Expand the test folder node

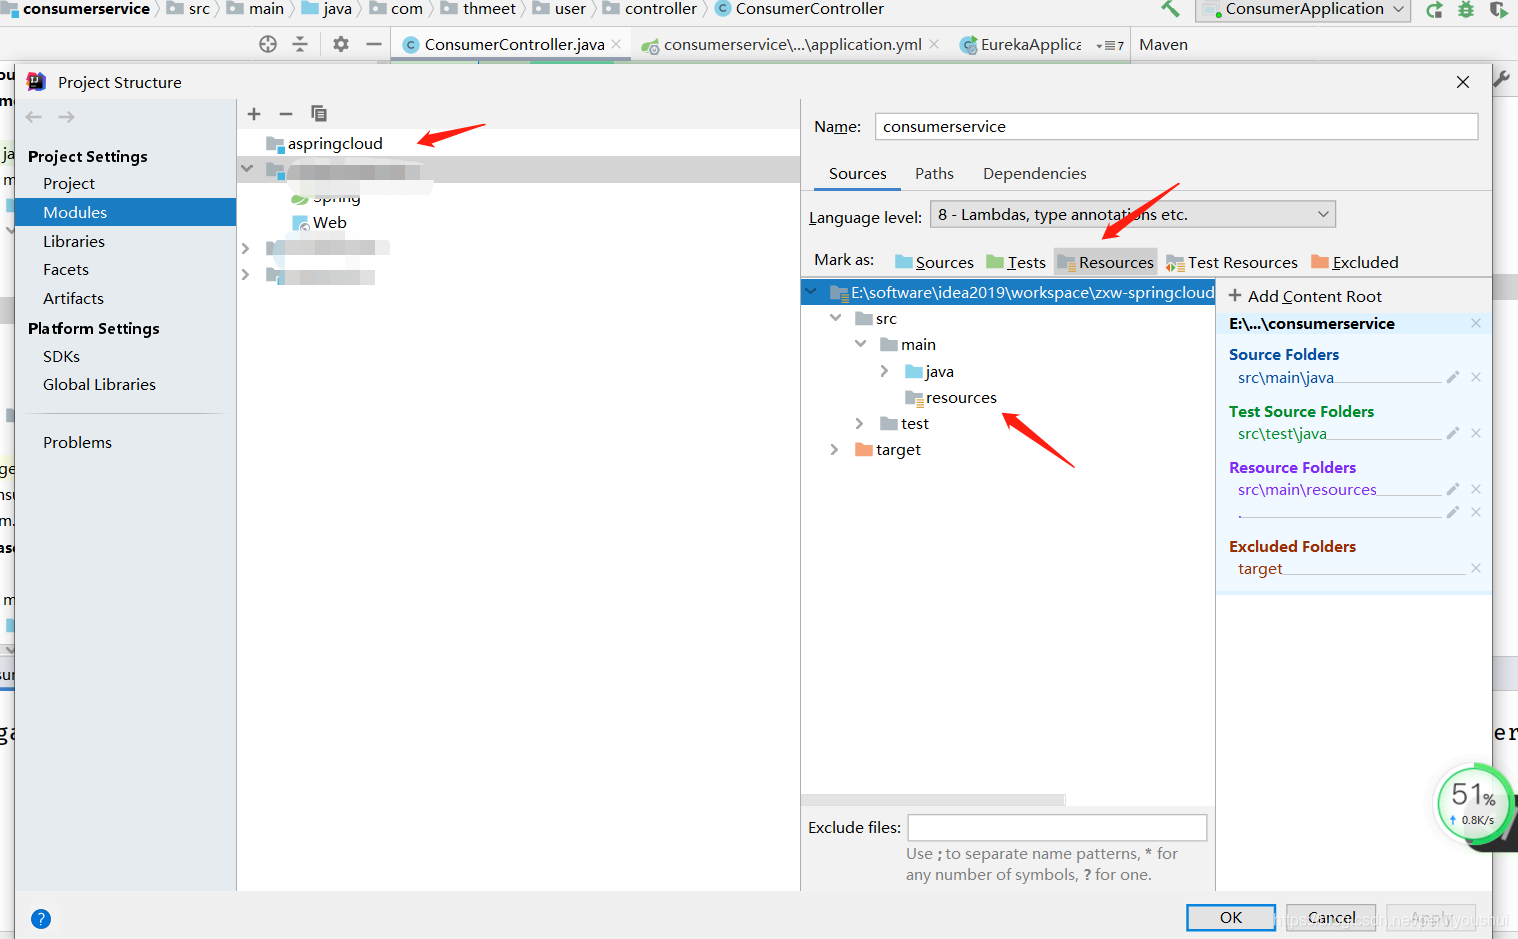[859, 423]
